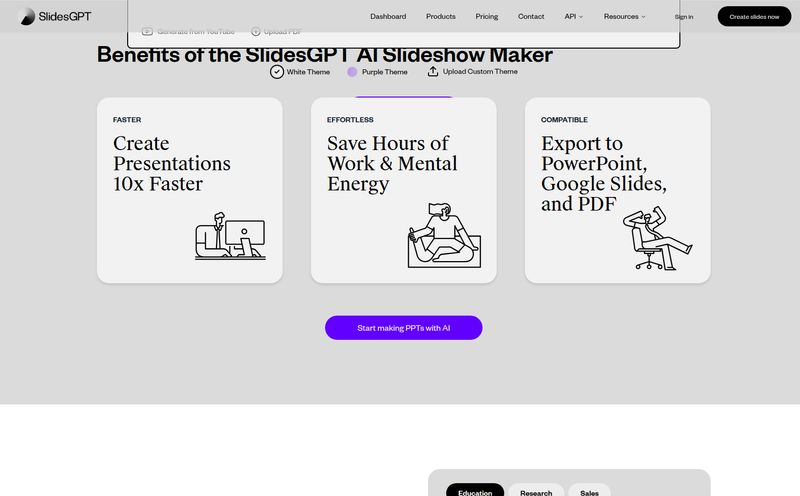Click the FASTER label
The width and height of the screenshot is (800, 496).
point(127,119)
